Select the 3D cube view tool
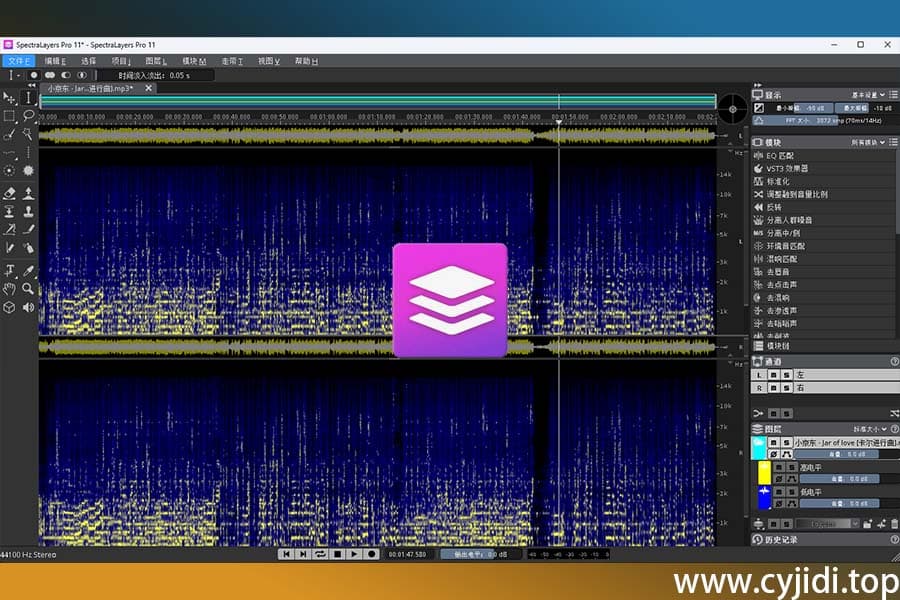900x600 pixels. (9, 308)
